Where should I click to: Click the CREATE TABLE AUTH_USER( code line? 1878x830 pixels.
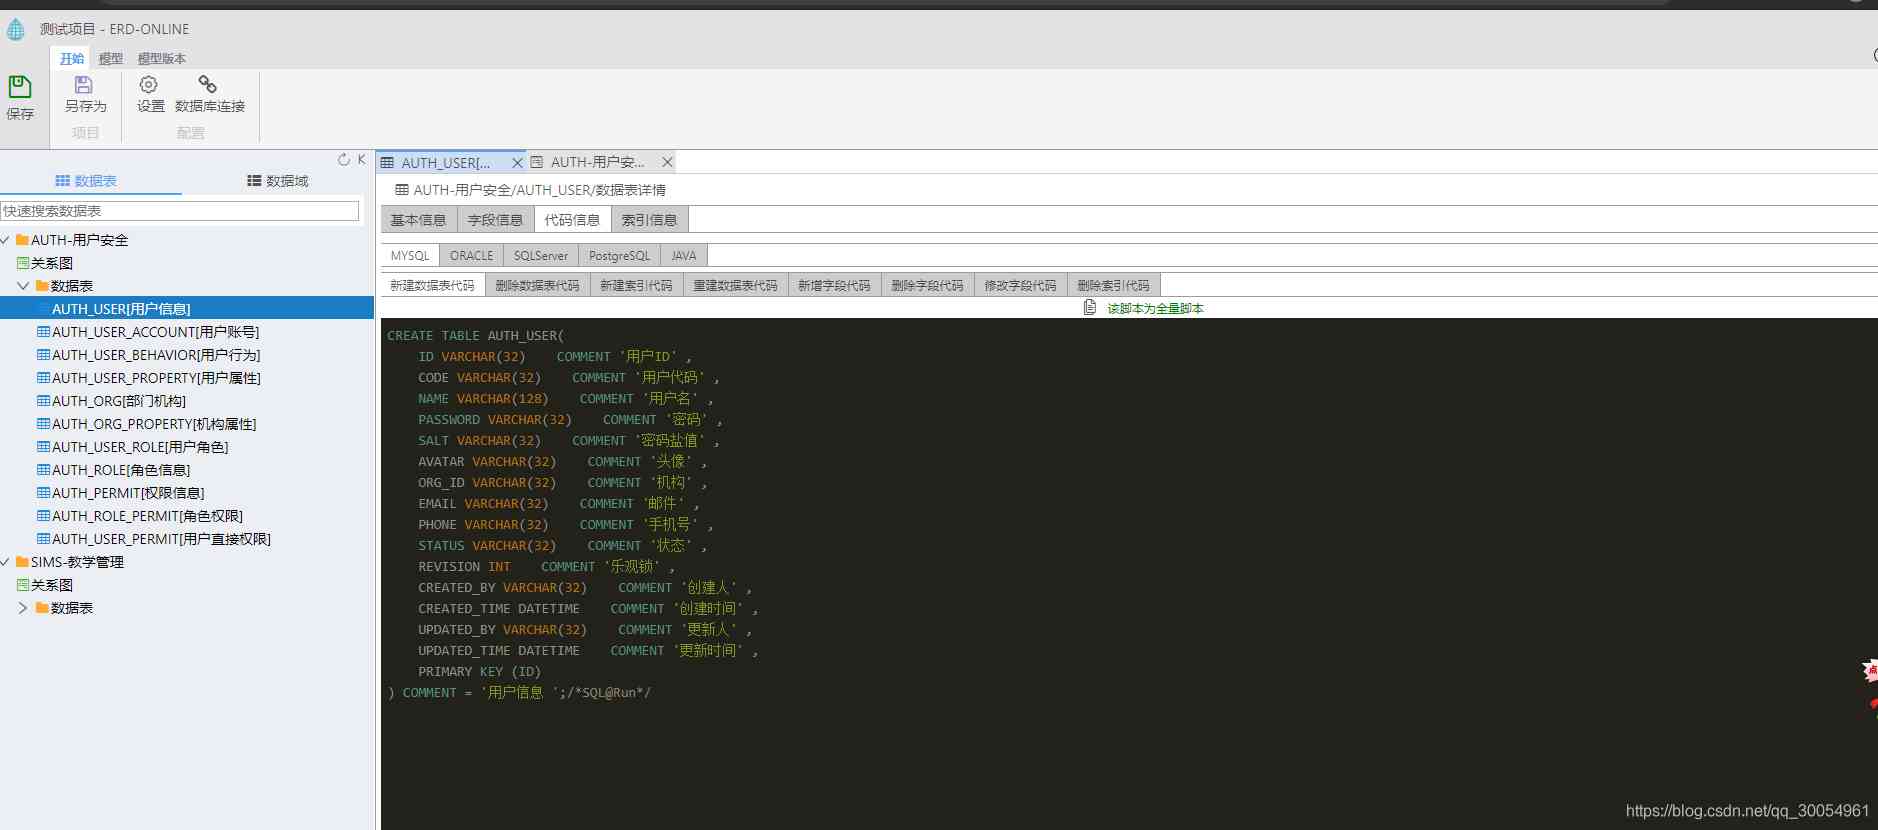pyautogui.click(x=476, y=336)
